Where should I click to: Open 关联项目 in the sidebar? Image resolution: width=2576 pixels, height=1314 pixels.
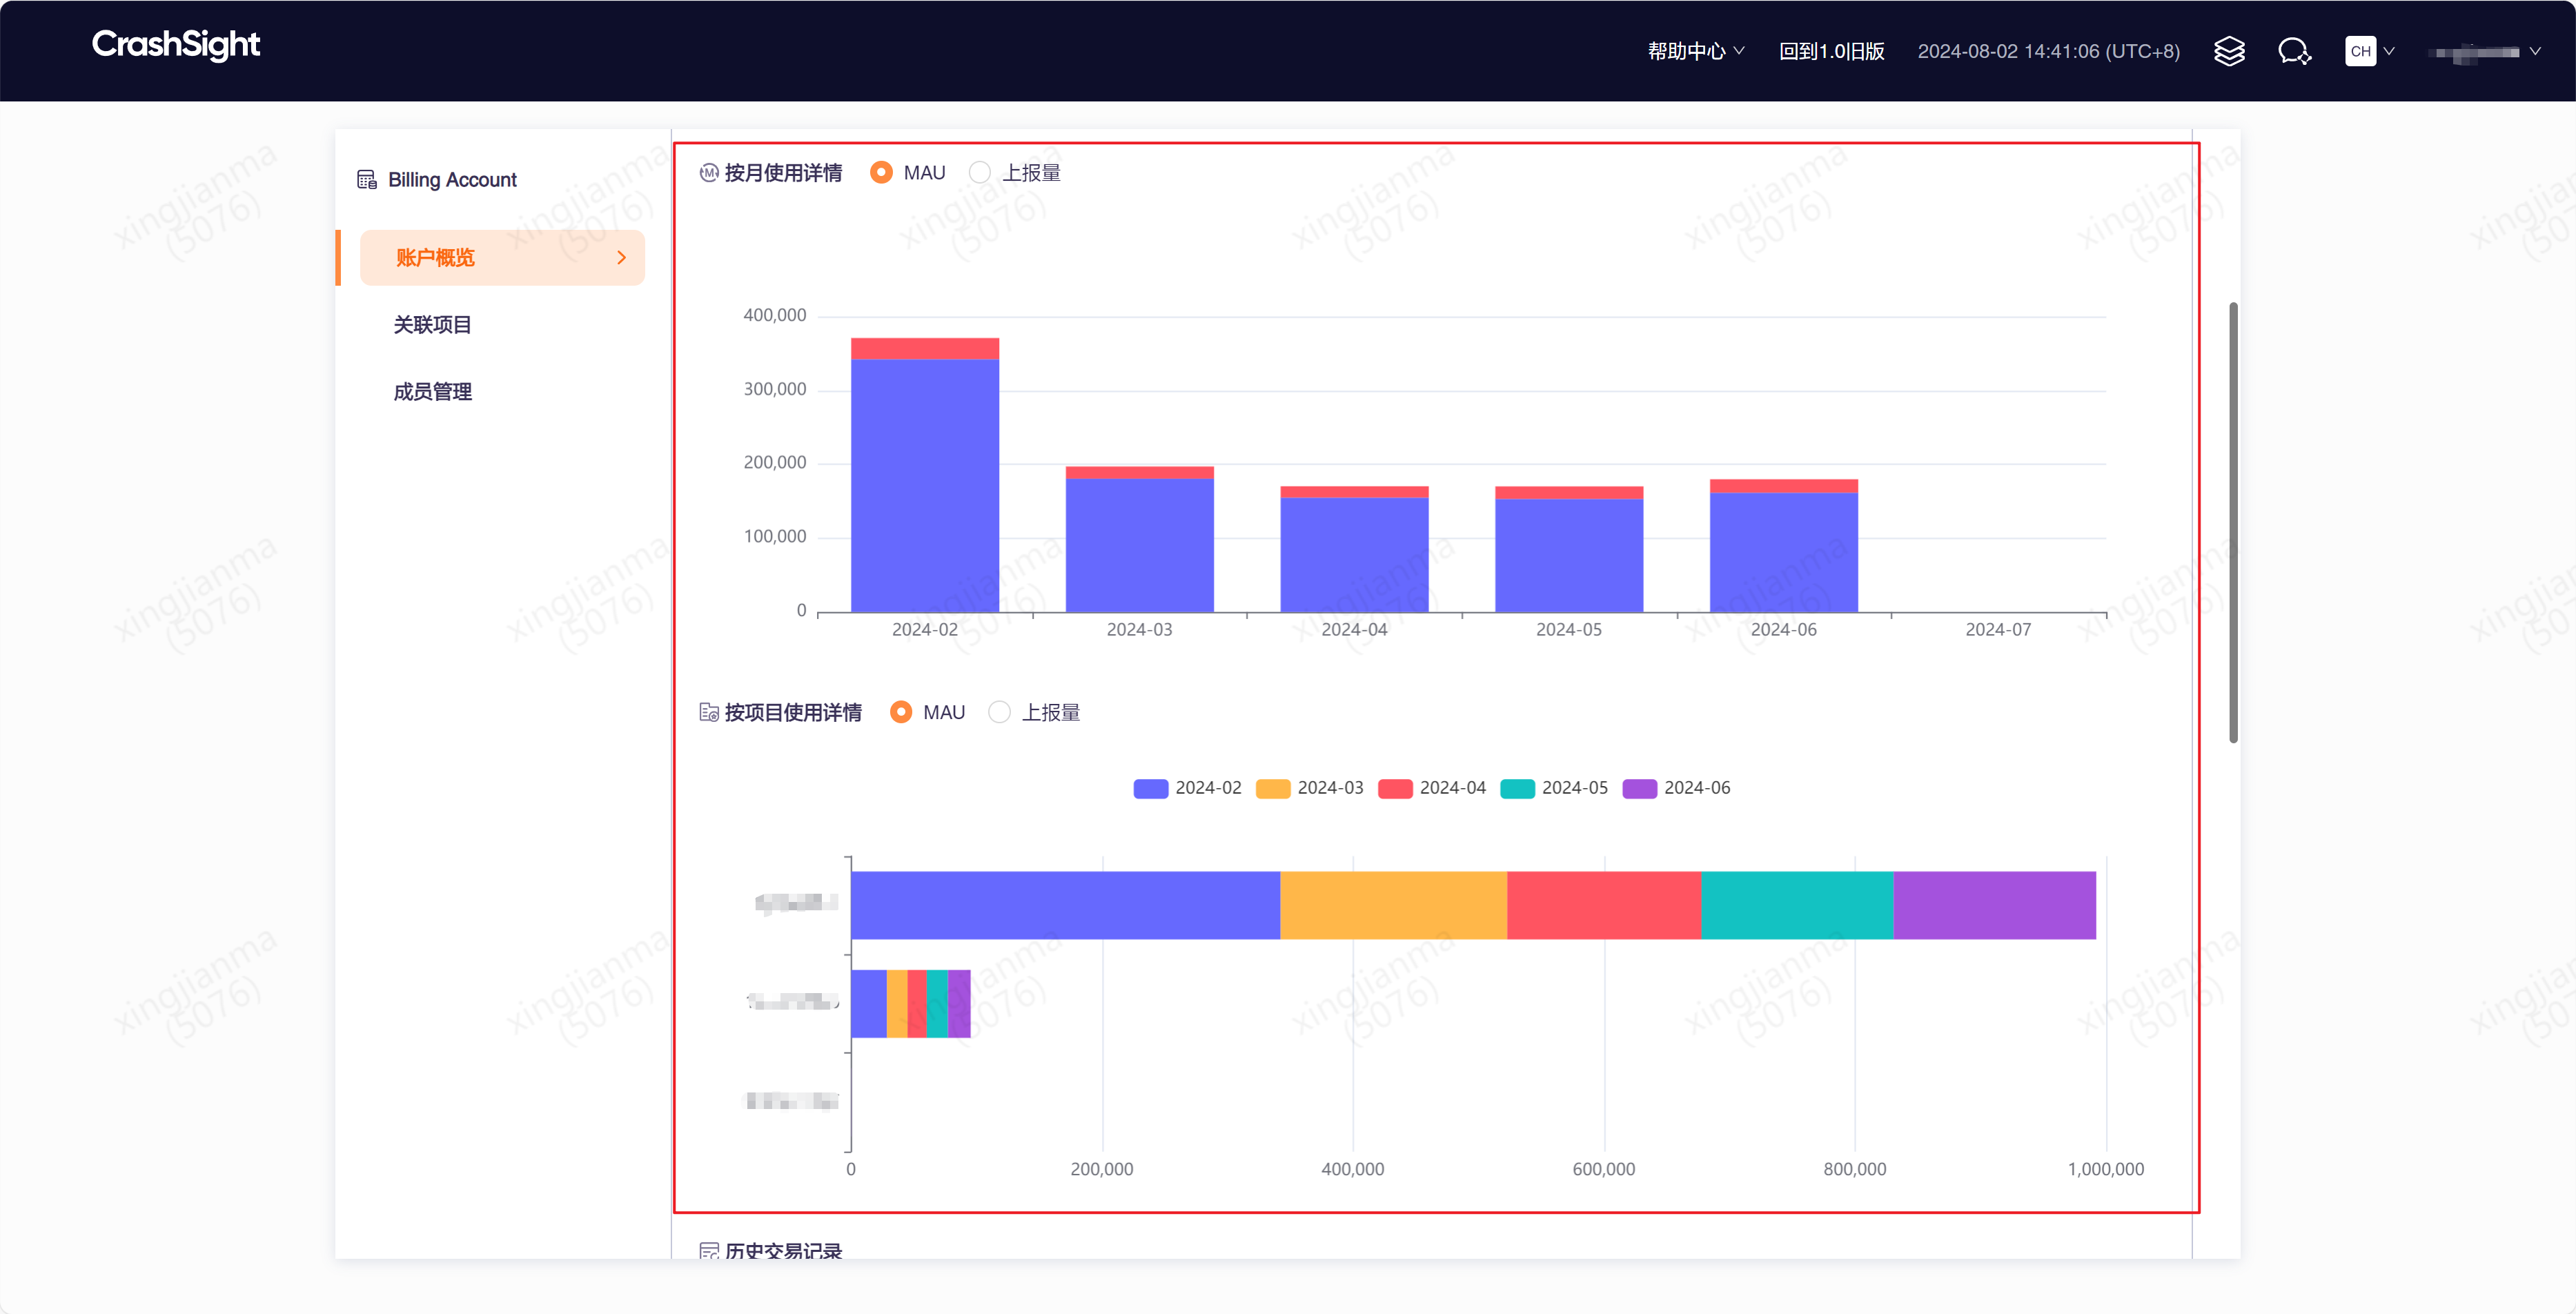coord(432,325)
